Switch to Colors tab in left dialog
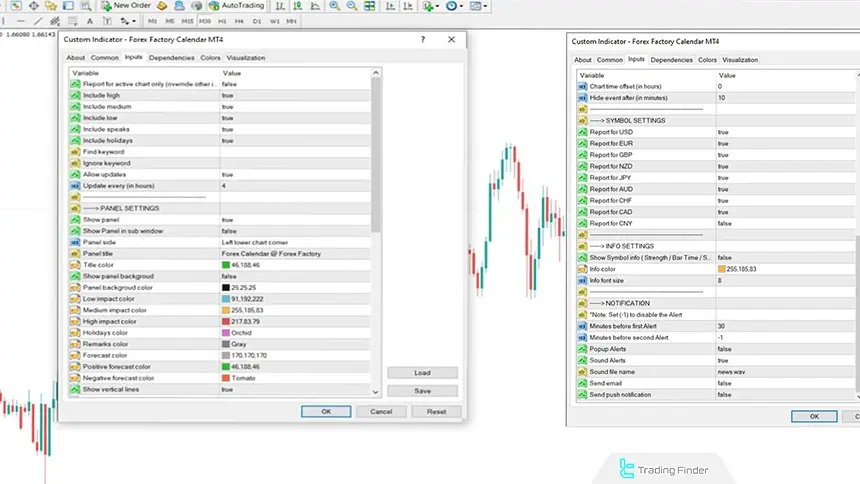The image size is (860, 484). (210, 58)
